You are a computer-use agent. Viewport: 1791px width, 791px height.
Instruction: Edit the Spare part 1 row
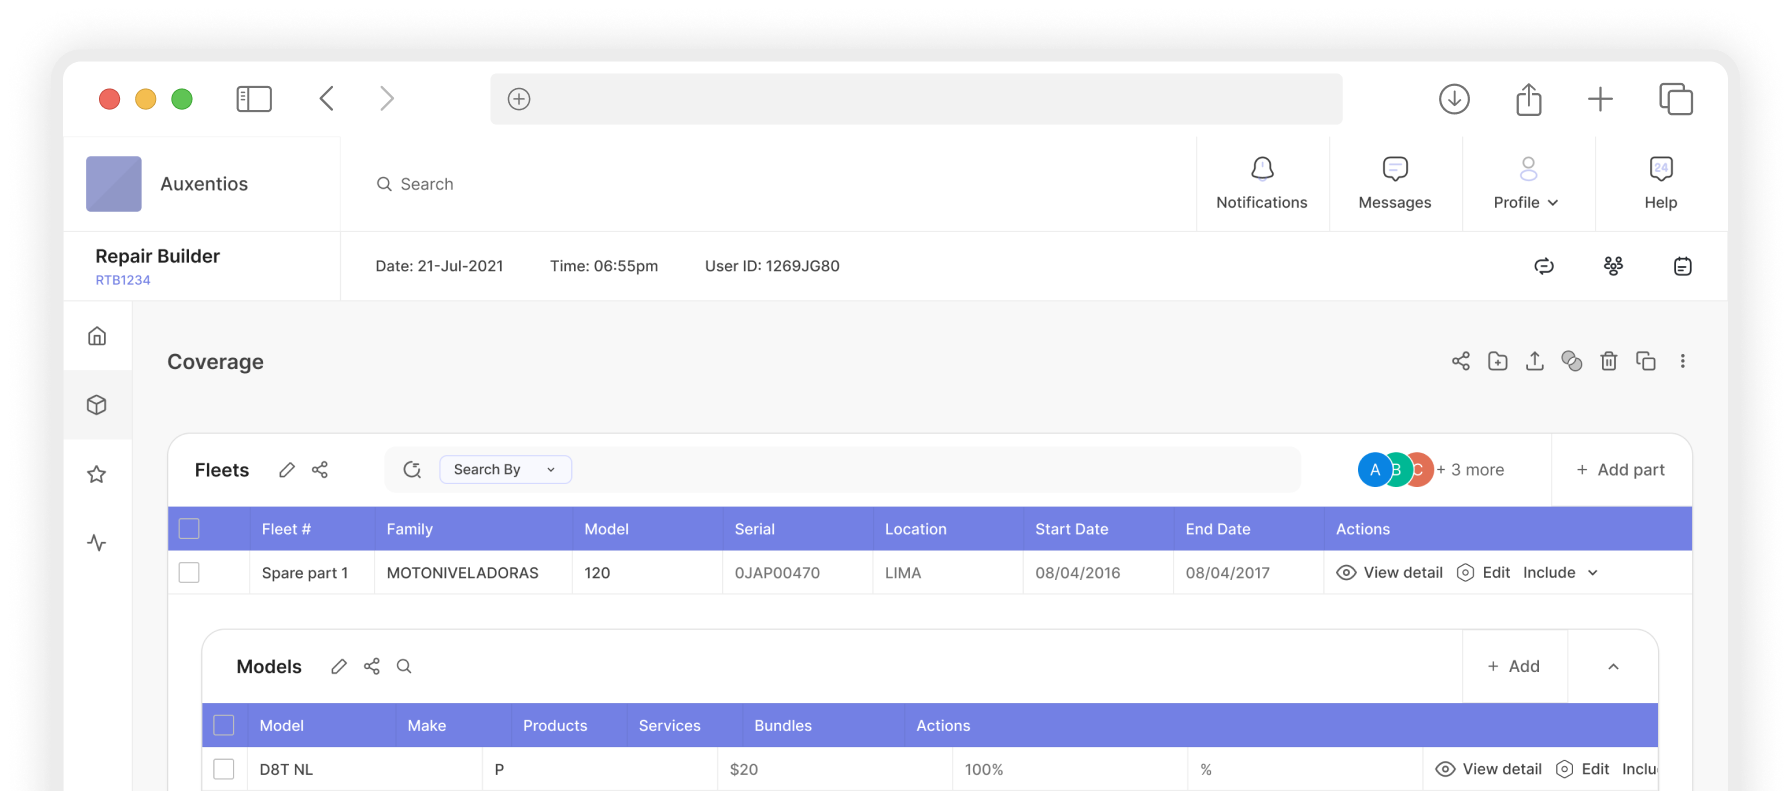click(1484, 573)
